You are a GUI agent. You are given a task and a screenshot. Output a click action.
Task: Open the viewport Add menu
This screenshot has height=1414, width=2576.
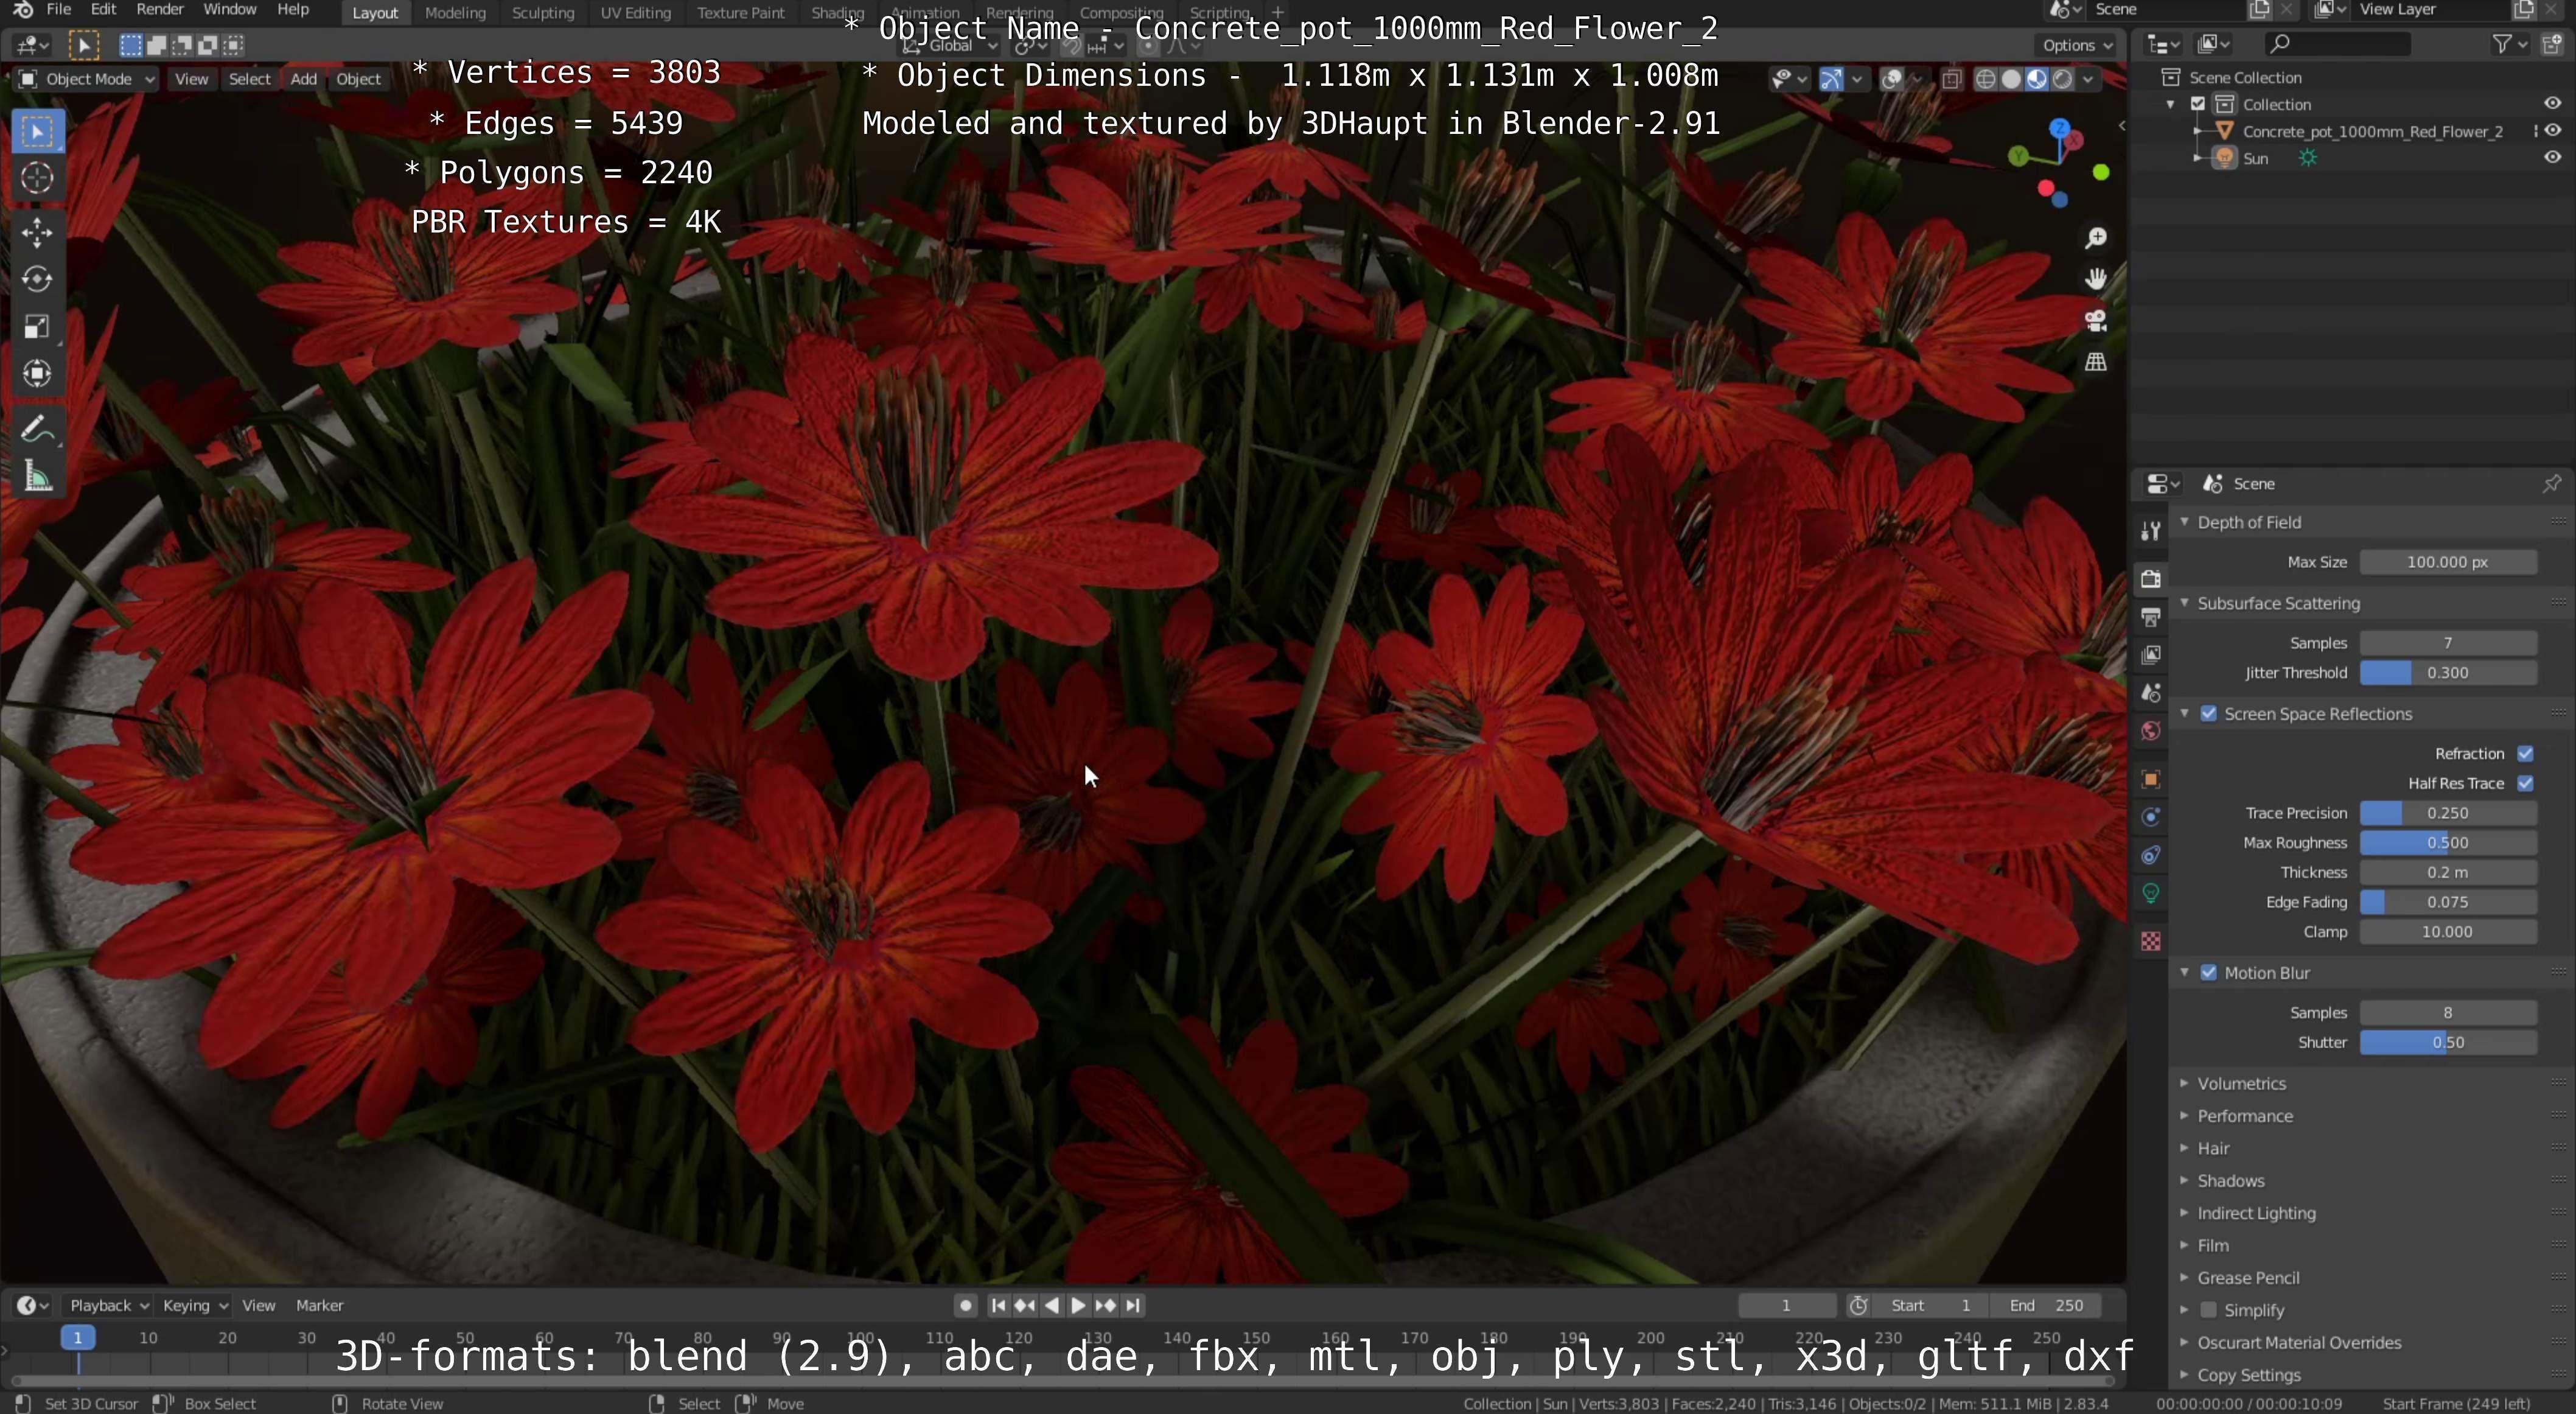pyautogui.click(x=304, y=79)
